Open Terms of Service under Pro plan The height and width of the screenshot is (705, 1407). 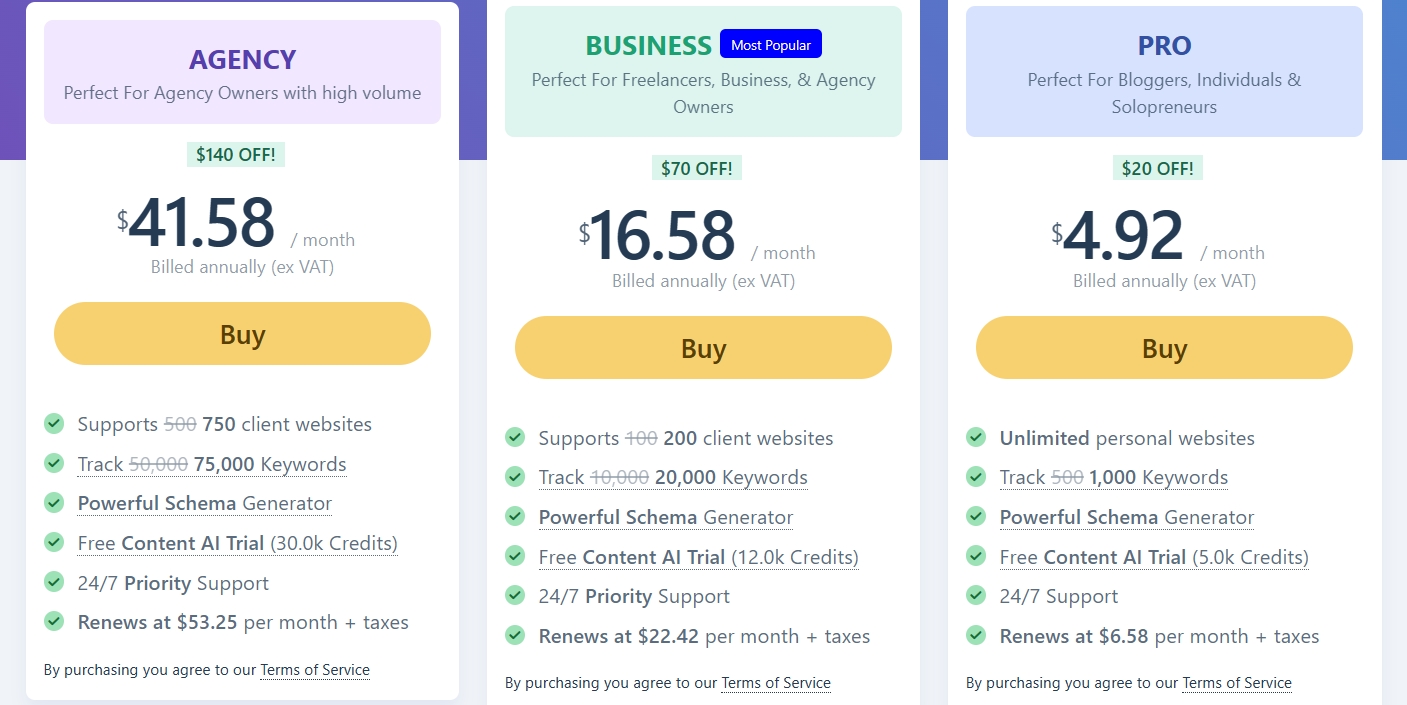[x=1237, y=683]
